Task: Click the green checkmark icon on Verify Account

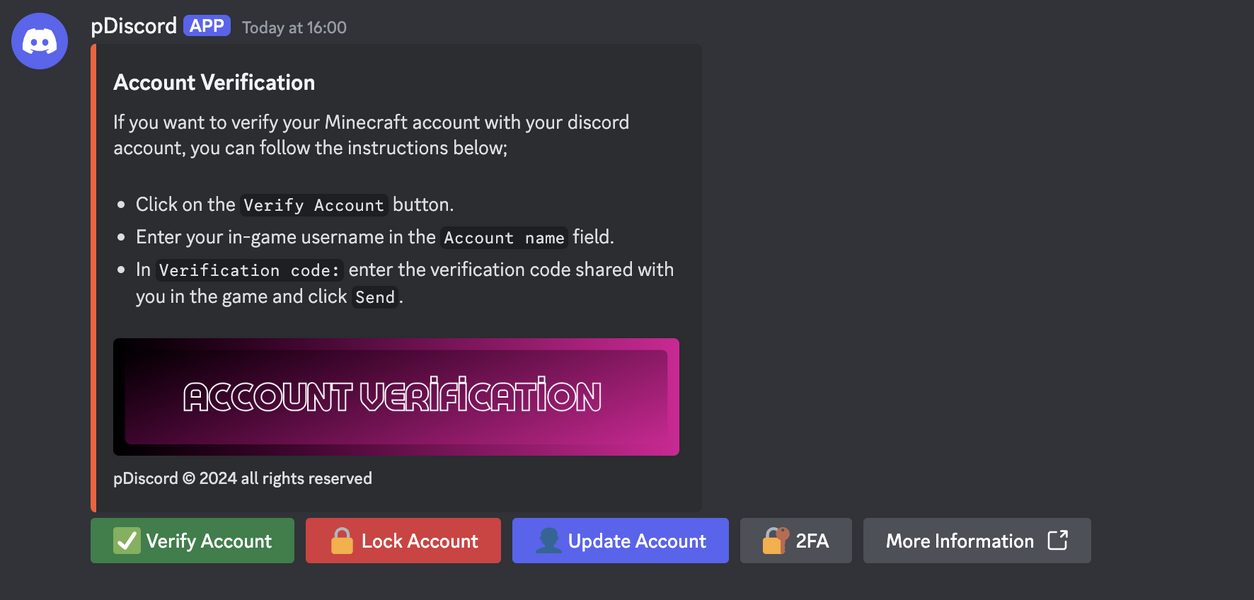Action: 127,541
